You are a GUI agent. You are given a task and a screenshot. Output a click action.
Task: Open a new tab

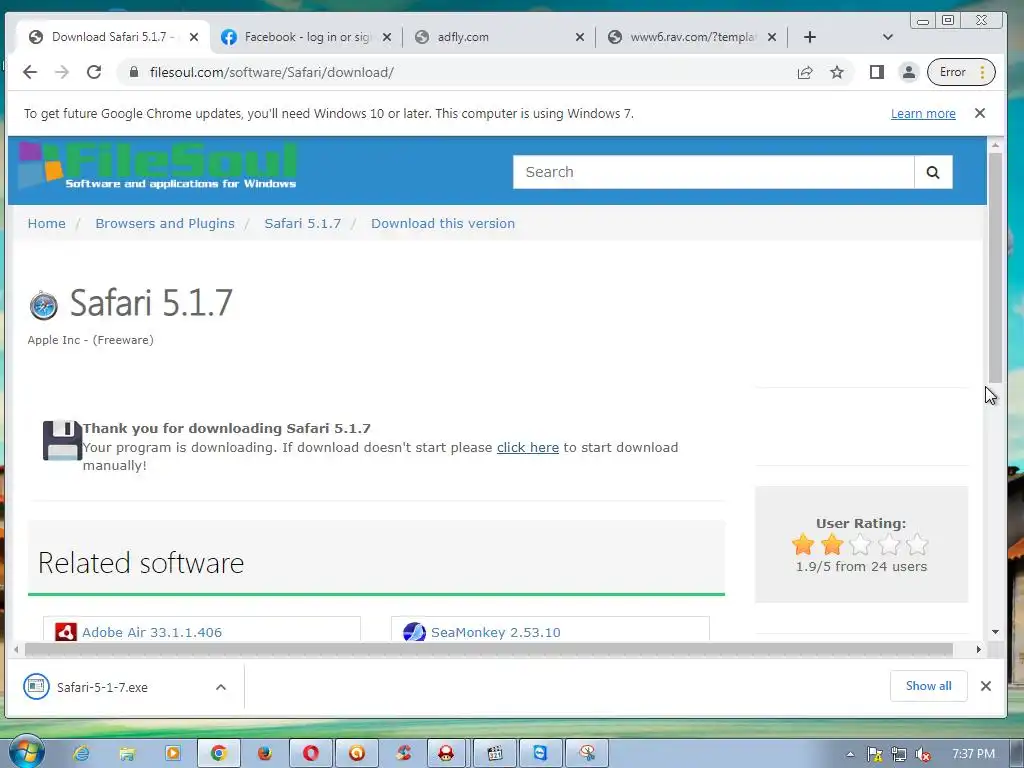click(810, 37)
